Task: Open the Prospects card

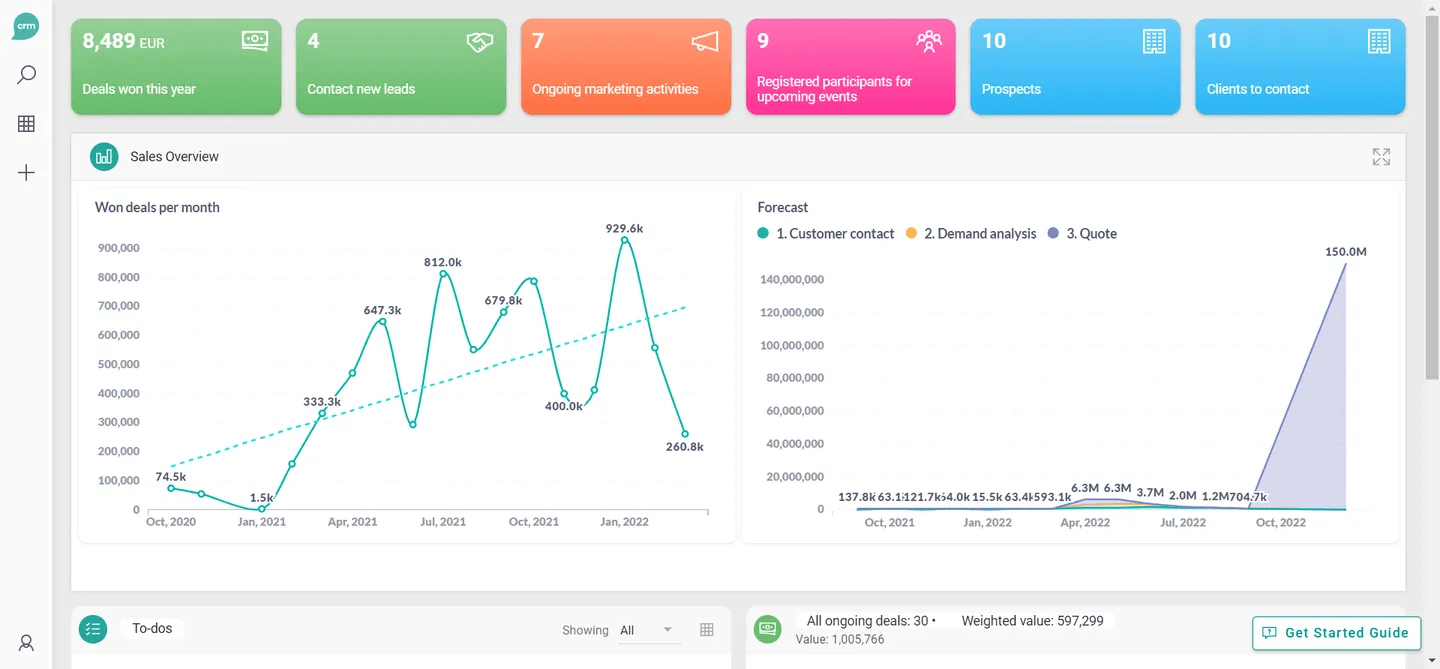Action: 1075,67
